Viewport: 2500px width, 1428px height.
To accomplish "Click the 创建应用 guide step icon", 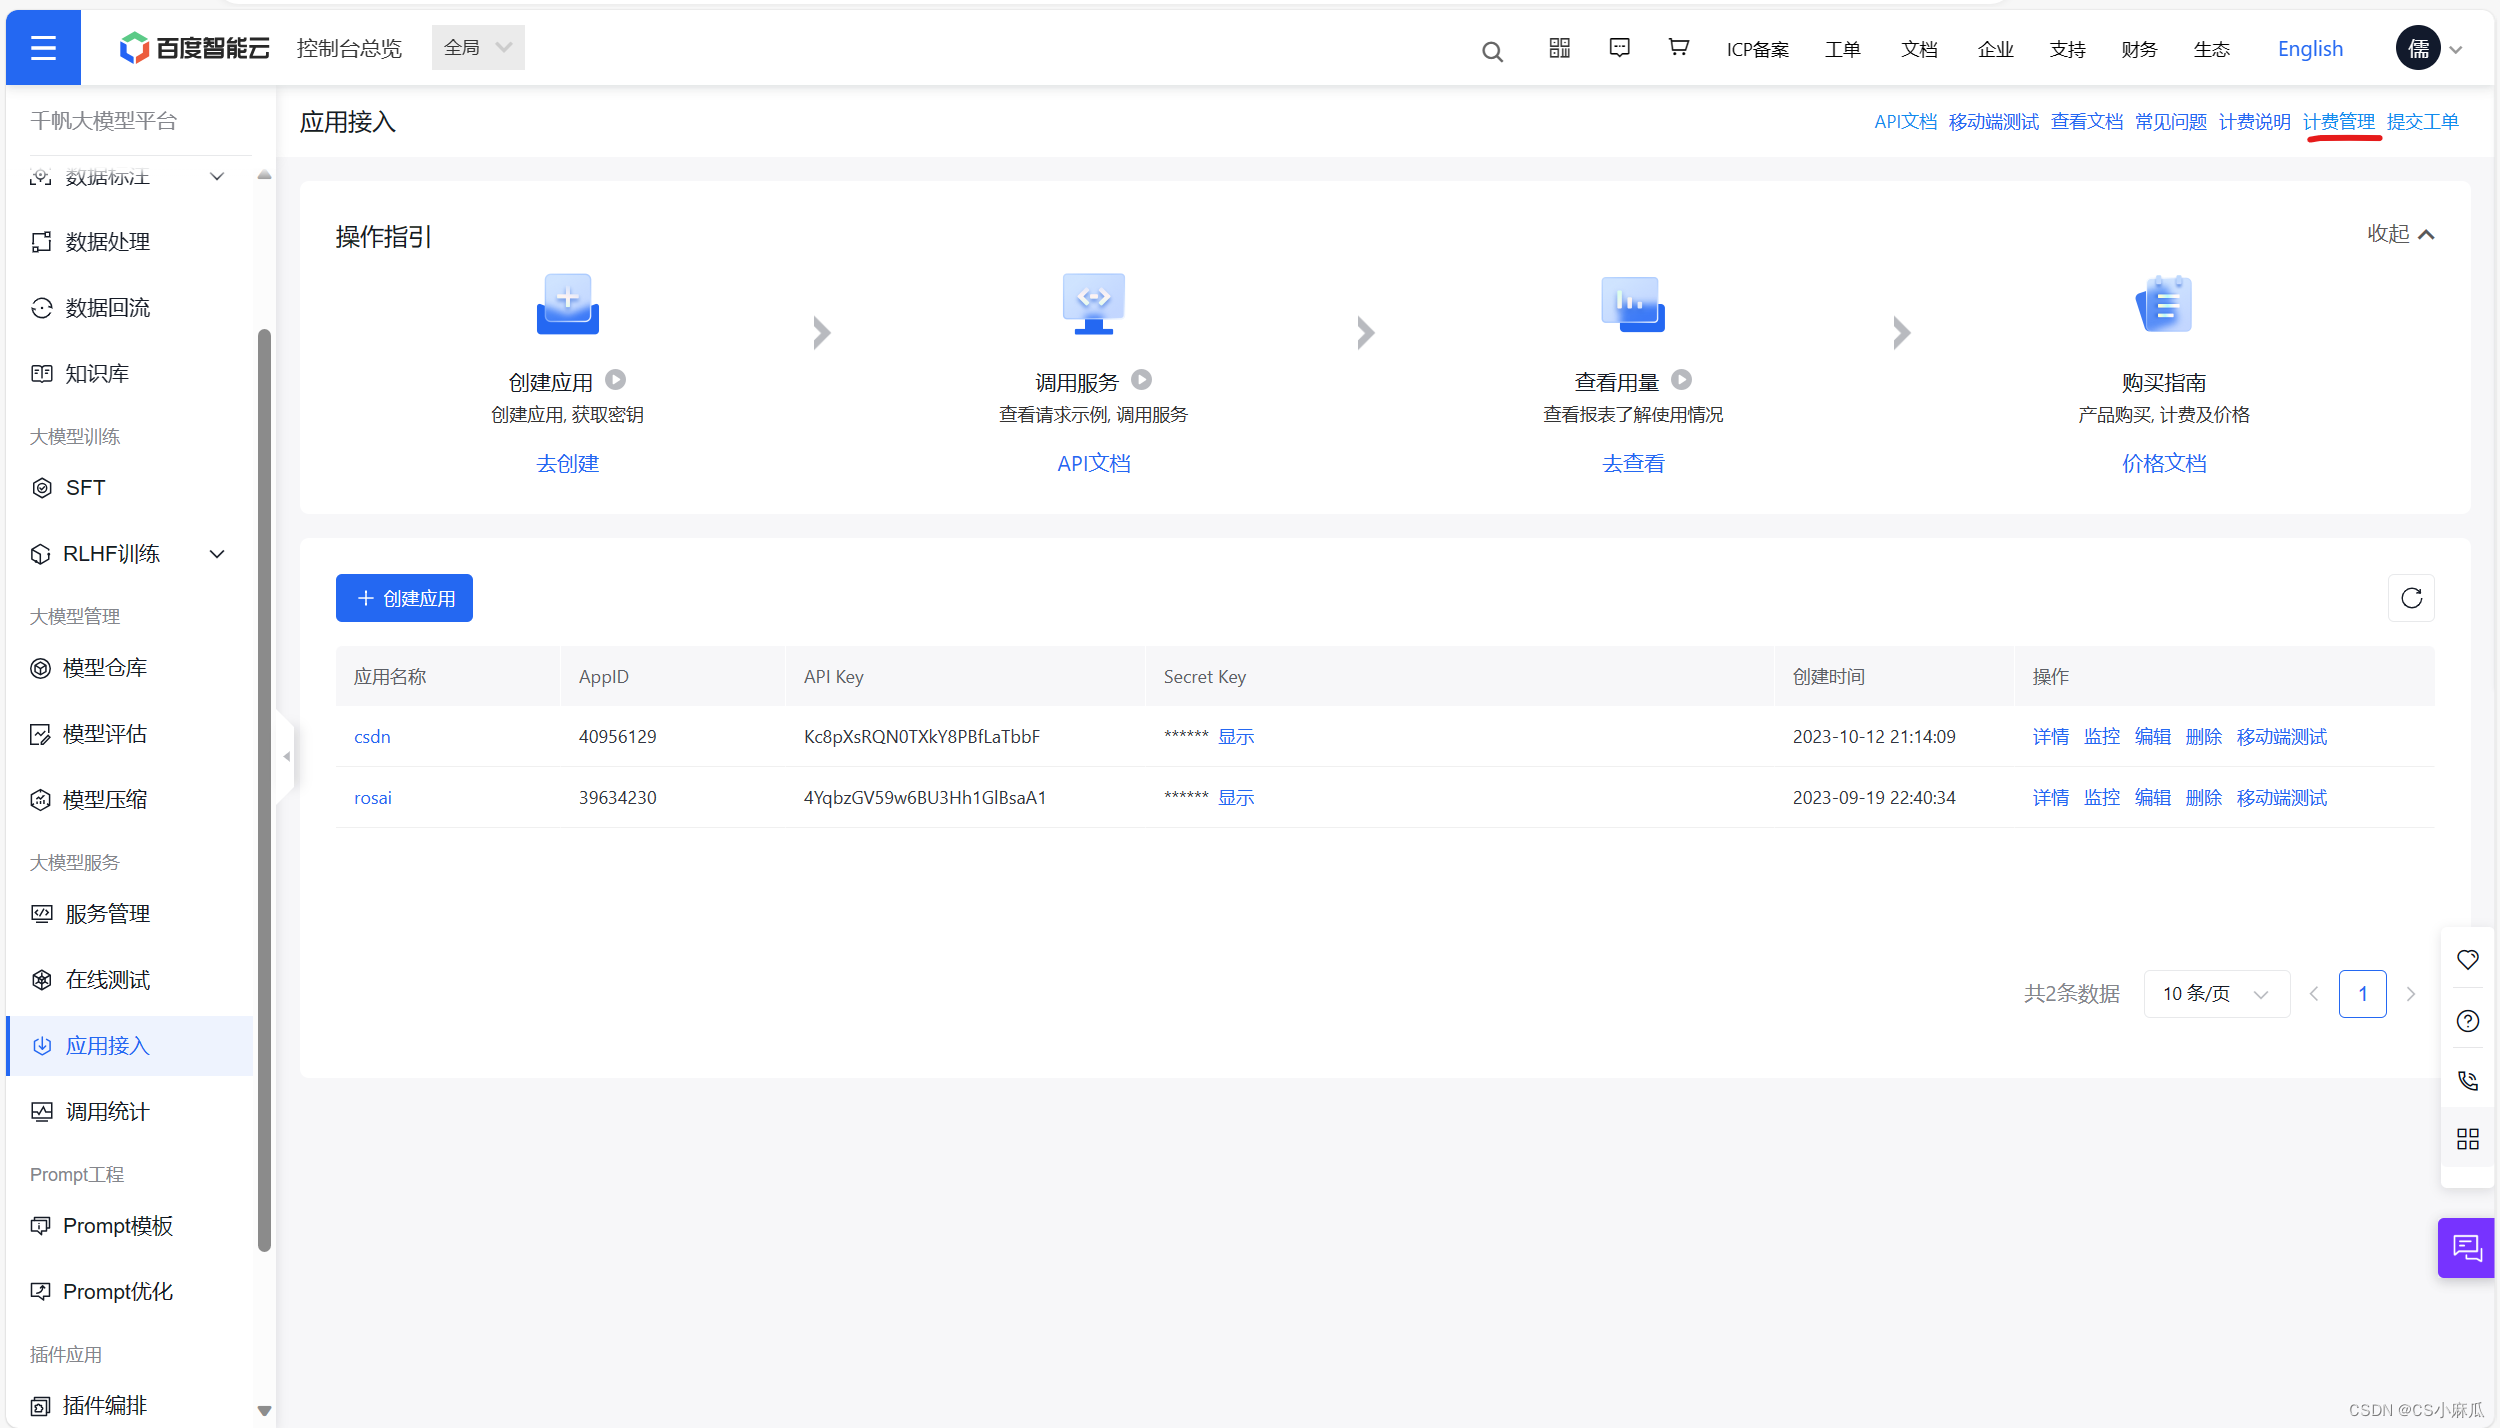I will (567, 303).
